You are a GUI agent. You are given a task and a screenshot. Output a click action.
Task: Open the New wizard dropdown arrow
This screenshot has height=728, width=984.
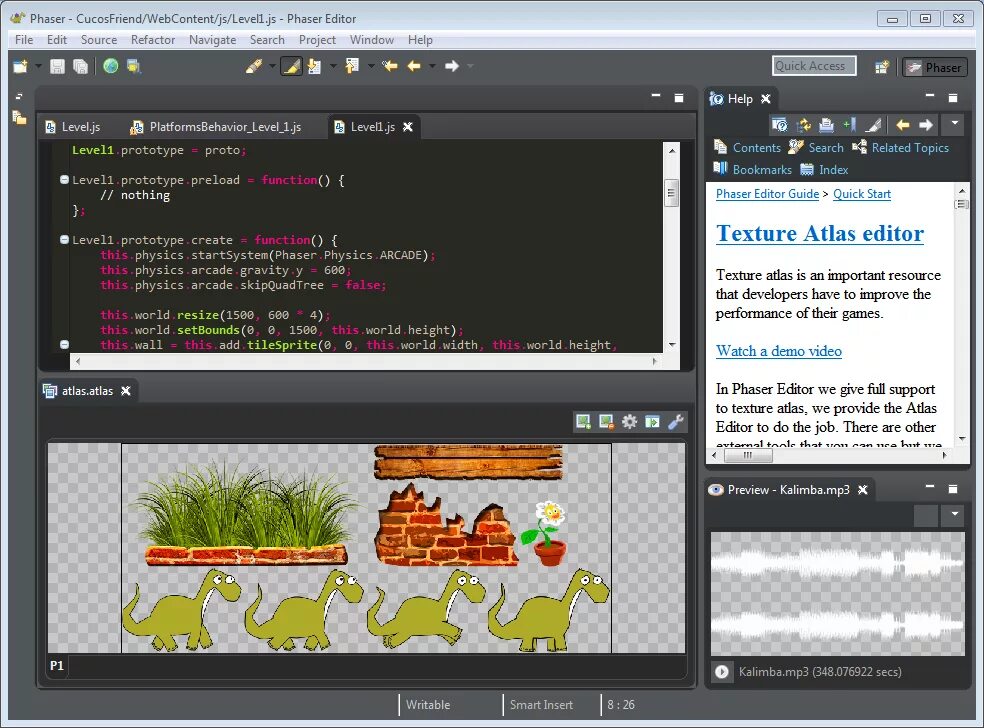tap(38, 66)
